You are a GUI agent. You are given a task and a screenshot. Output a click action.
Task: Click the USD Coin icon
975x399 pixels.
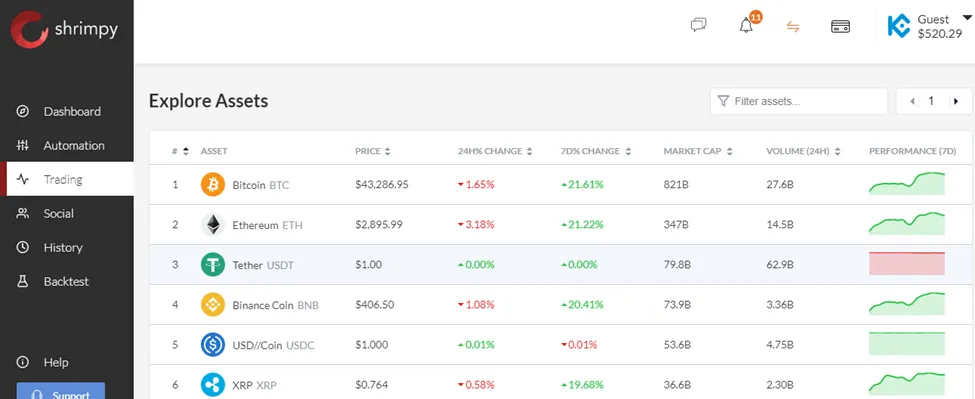click(x=212, y=344)
